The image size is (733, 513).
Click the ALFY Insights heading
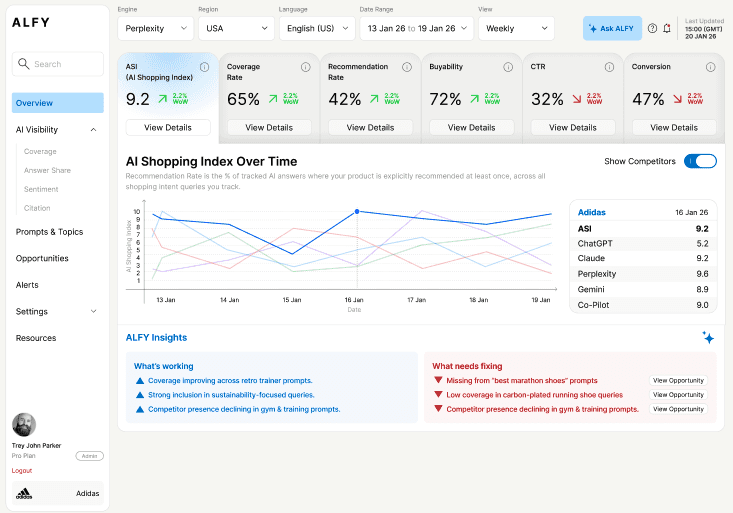click(x=156, y=338)
